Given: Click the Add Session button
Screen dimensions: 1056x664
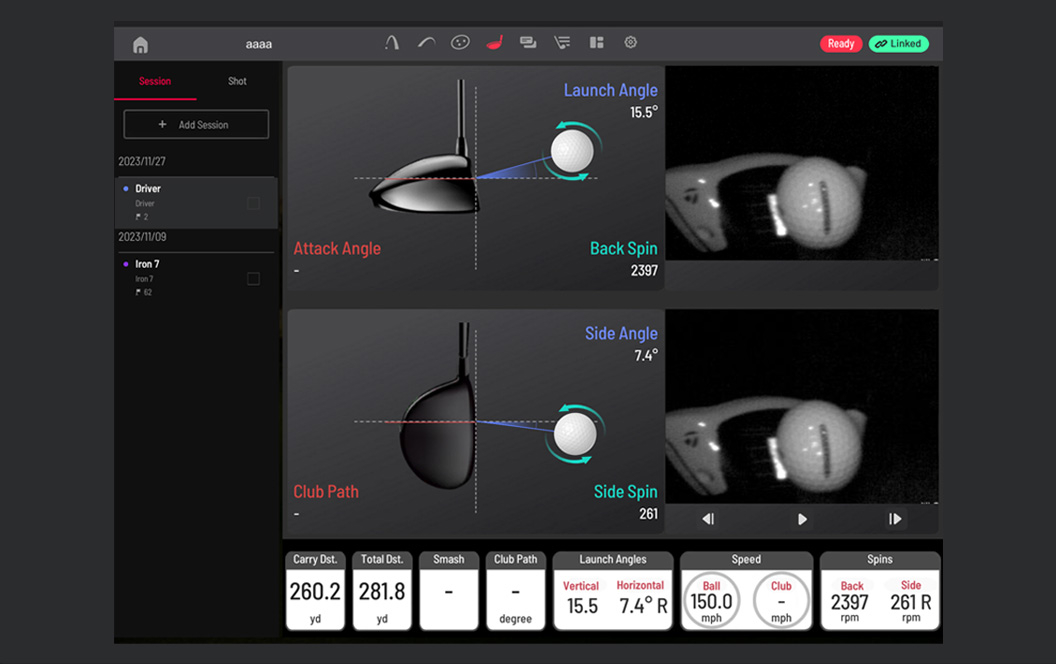Looking at the screenshot, I should 196,125.
